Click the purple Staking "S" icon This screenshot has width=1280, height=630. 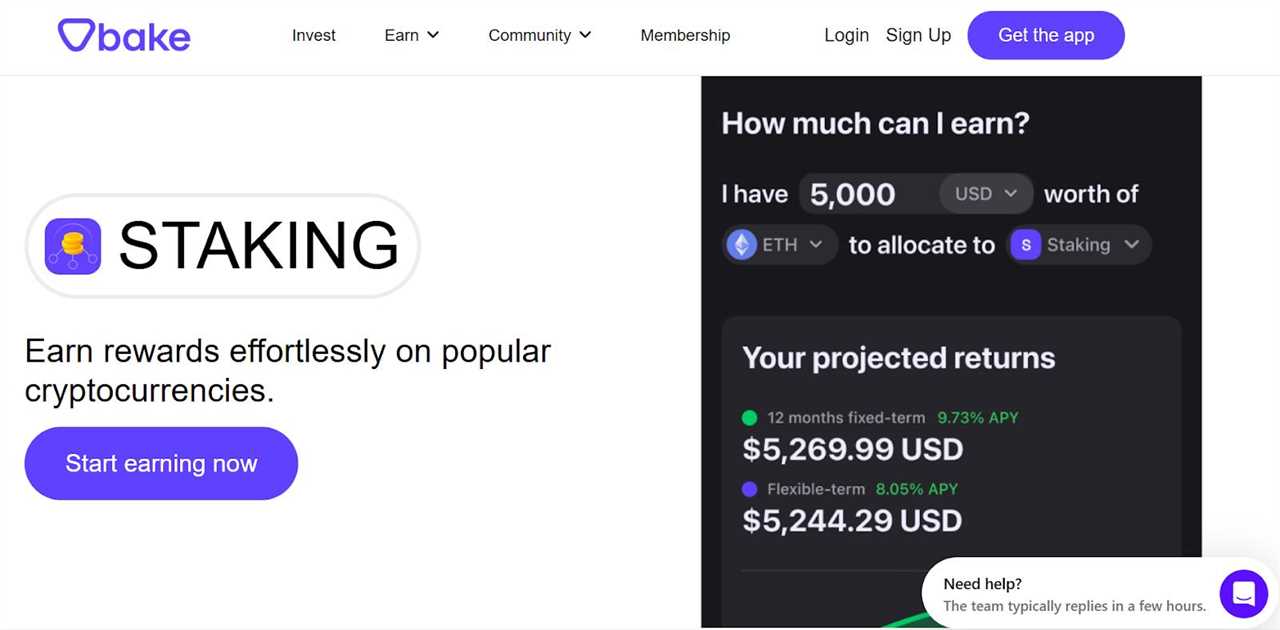pyautogui.click(x=1025, y=244)
